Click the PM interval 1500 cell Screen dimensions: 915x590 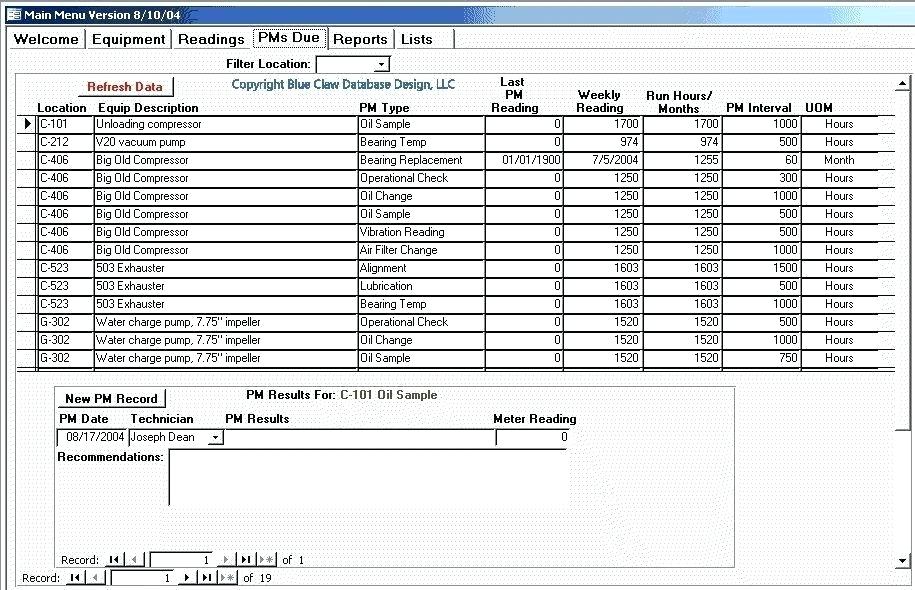click(762, 268)
